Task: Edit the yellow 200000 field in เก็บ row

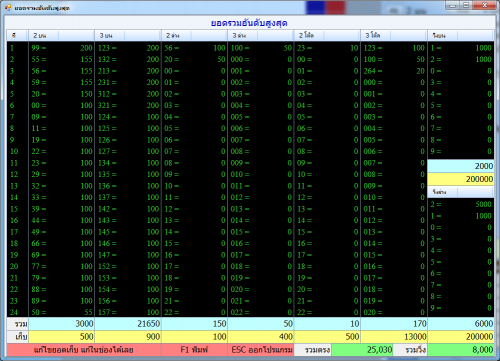Action: [461, 337]
